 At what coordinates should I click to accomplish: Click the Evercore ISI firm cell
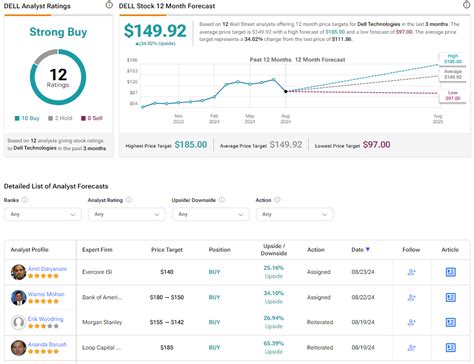(97, 272)
